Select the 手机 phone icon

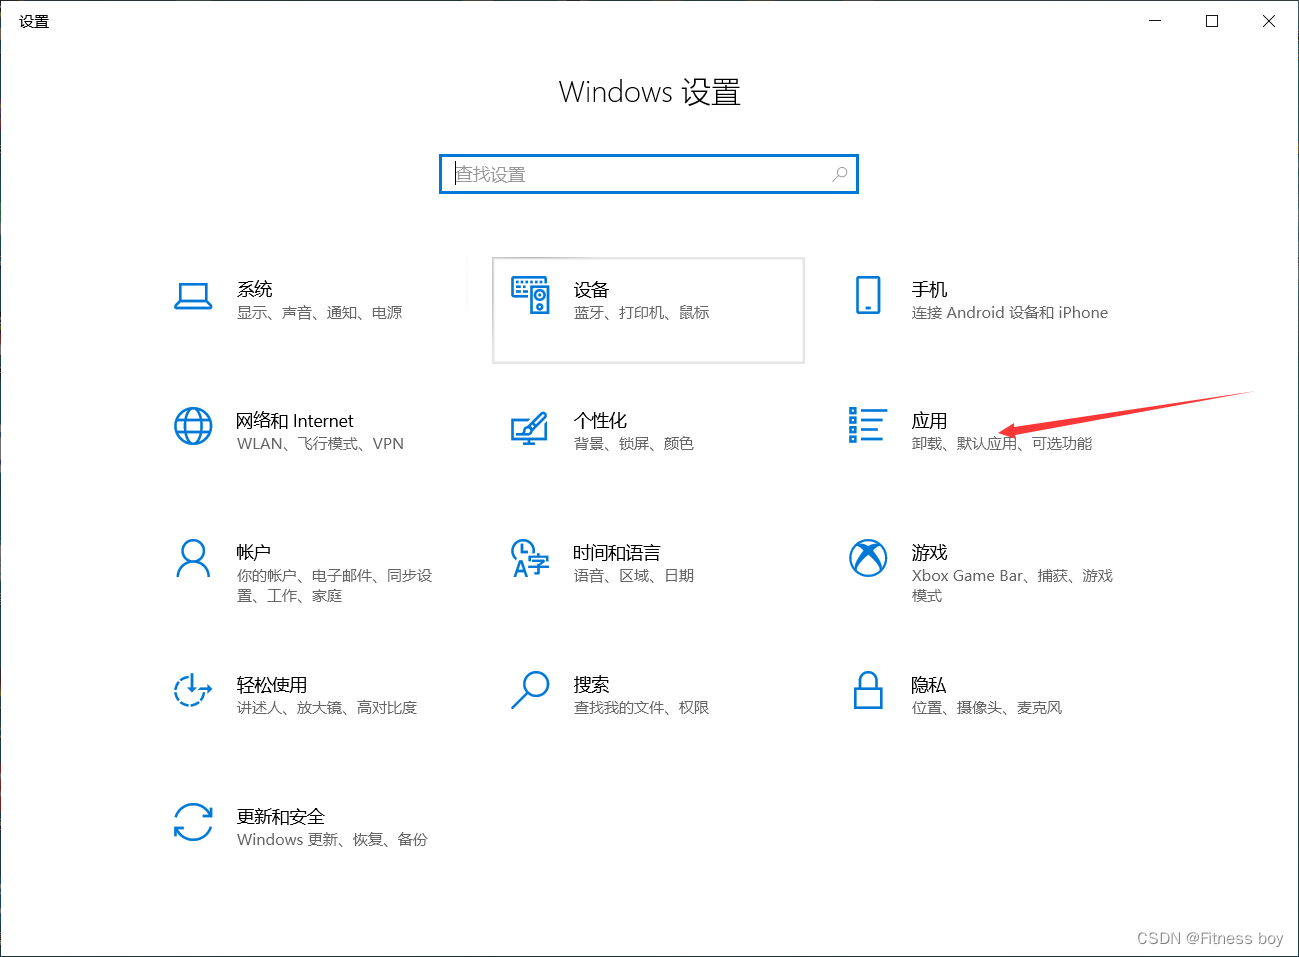click(x=868, y=296)
